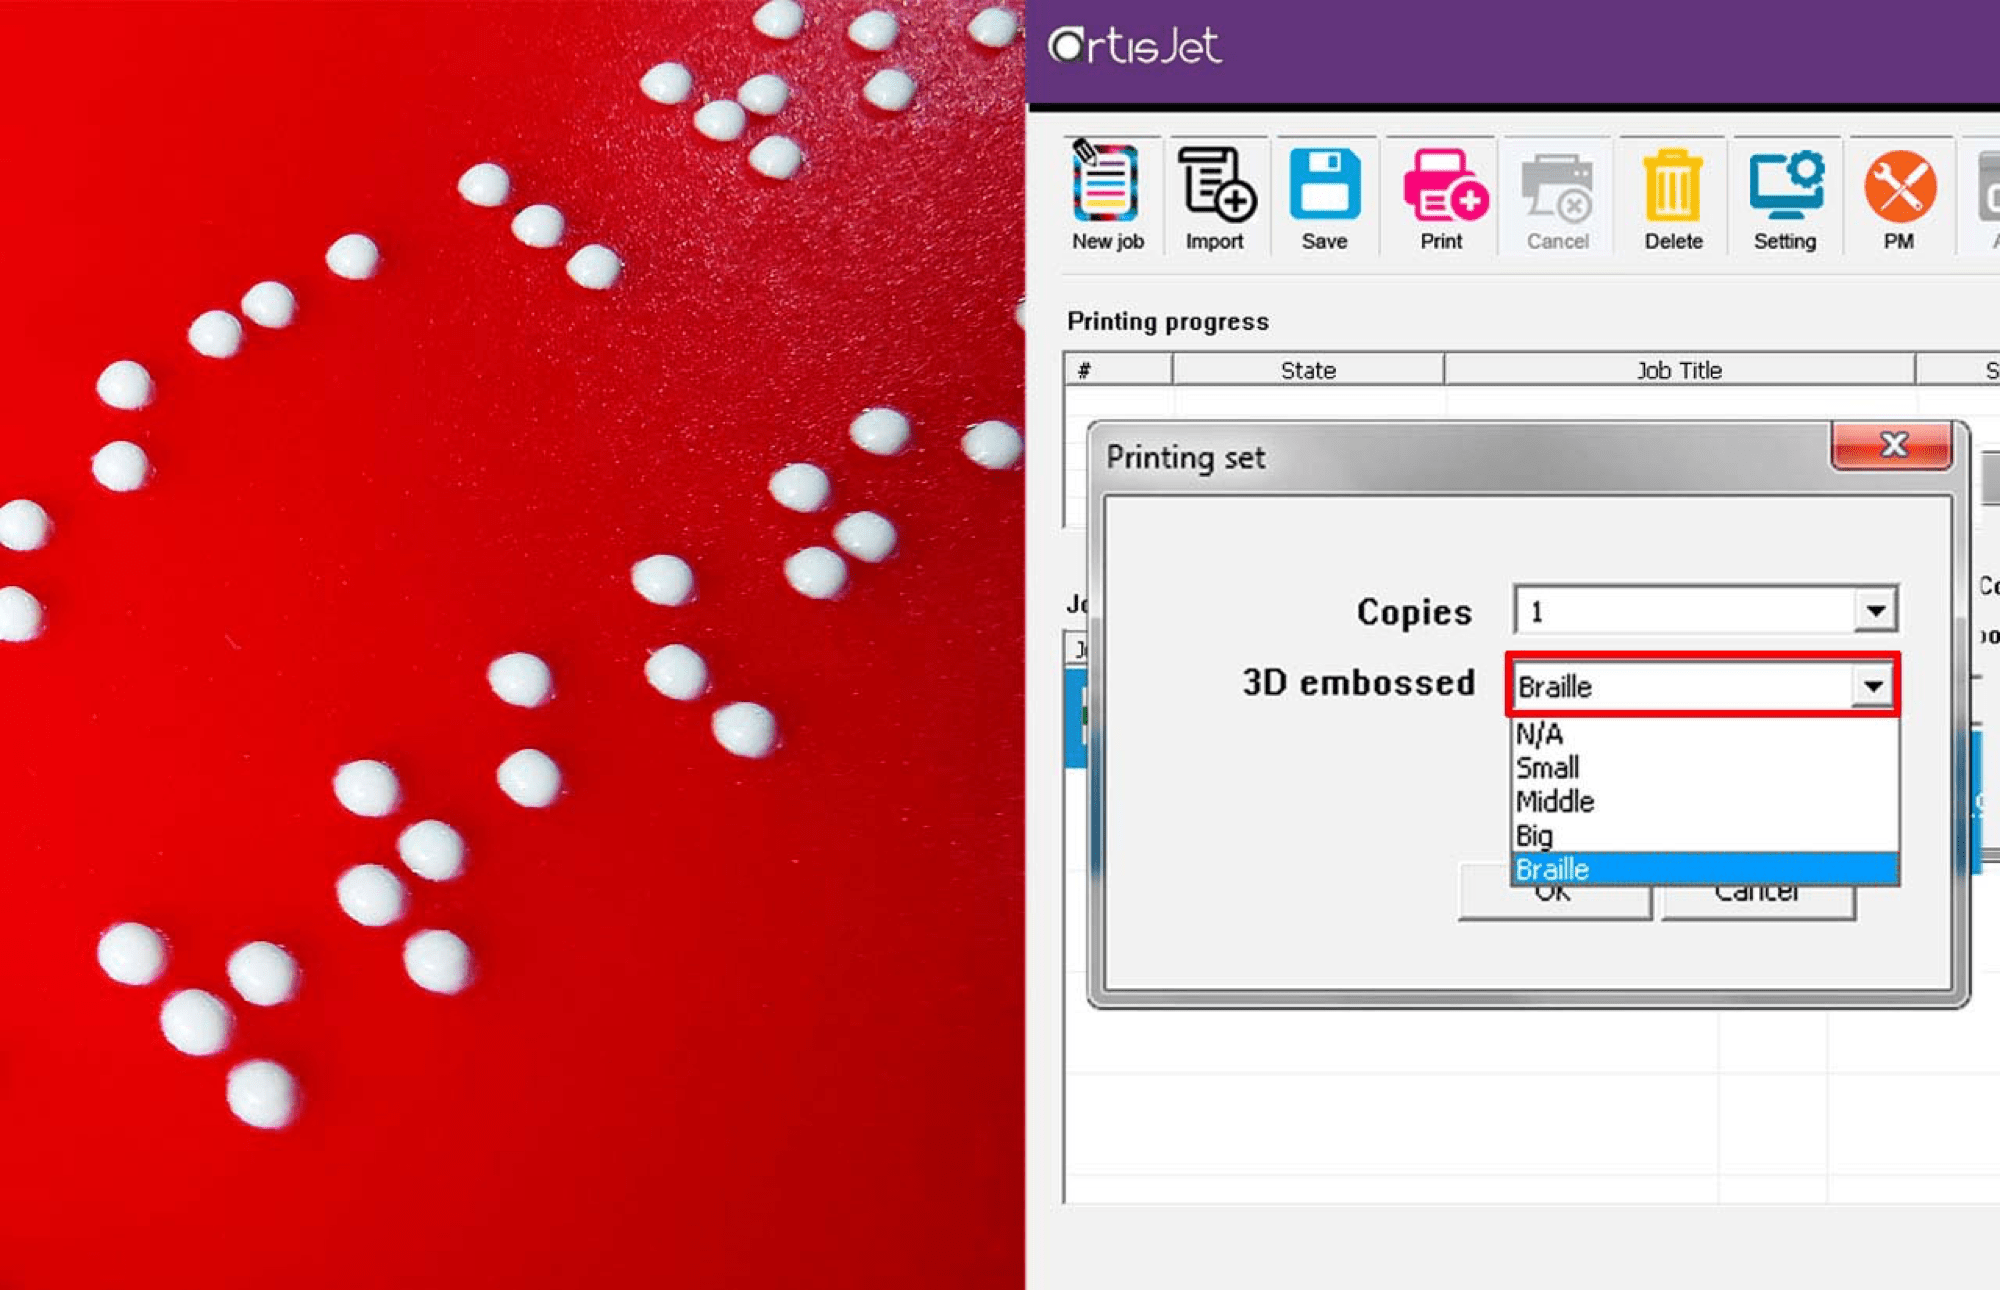Choose the highlighted Braille option
2000x1290 pixels.
tap(1553, 869)
